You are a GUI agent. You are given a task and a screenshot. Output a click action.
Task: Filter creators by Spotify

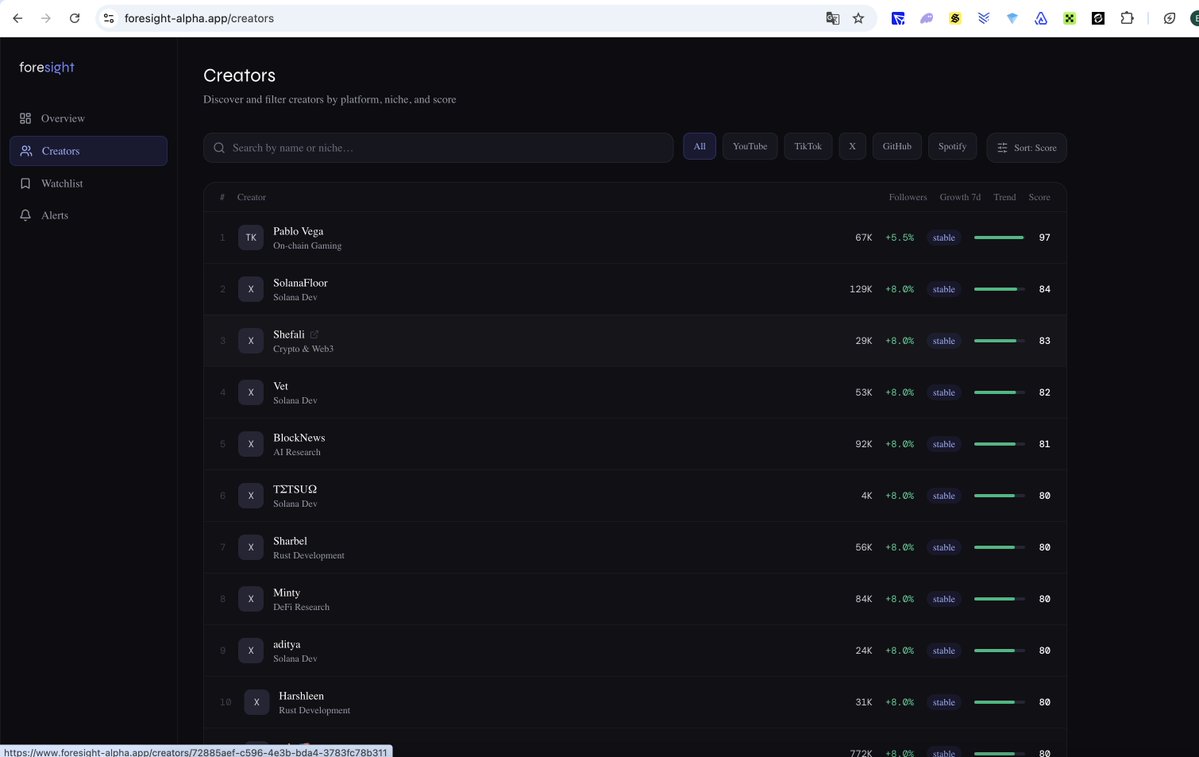(952, 146)
